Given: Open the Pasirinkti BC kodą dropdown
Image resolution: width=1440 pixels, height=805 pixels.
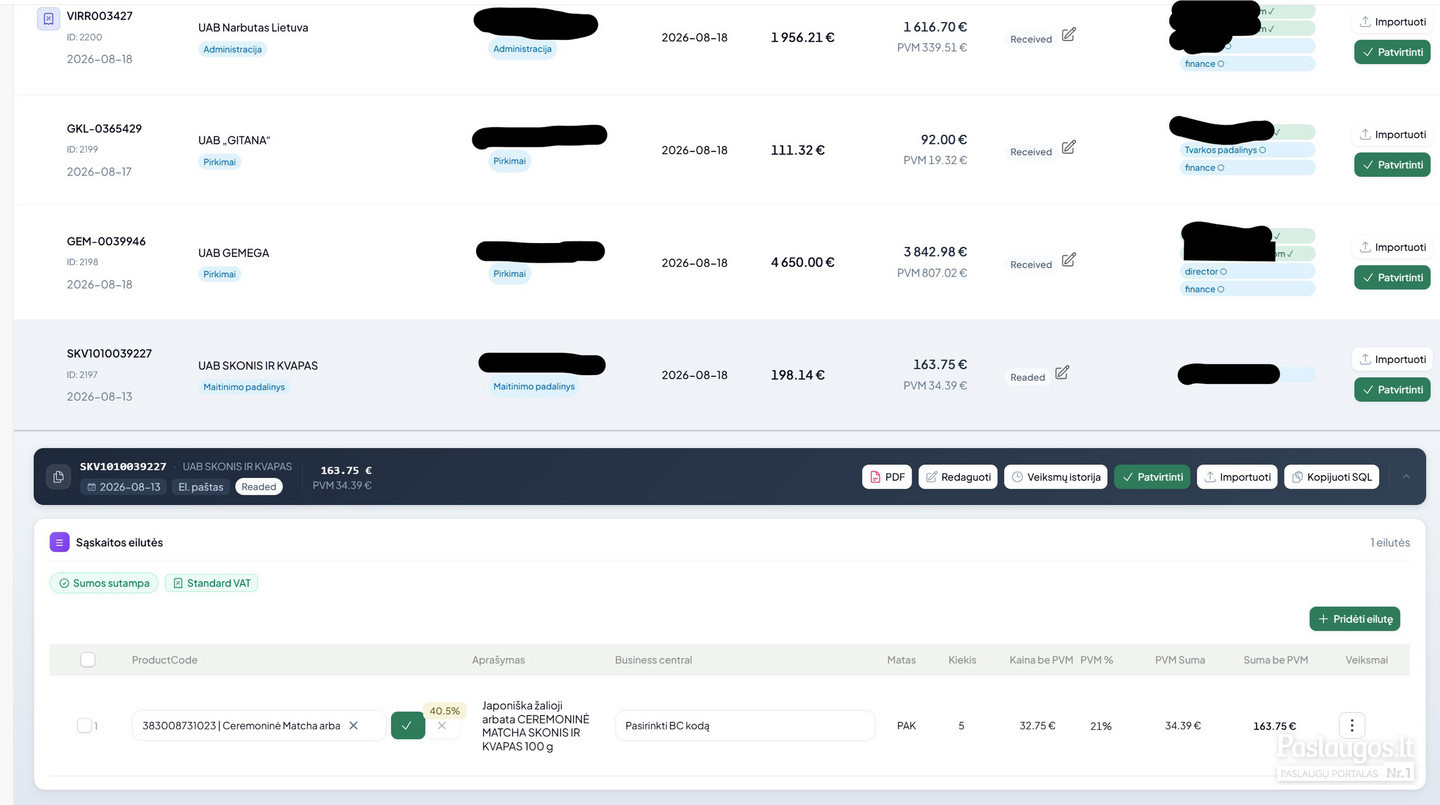Looking at the screenshot, I should [745, 726].
